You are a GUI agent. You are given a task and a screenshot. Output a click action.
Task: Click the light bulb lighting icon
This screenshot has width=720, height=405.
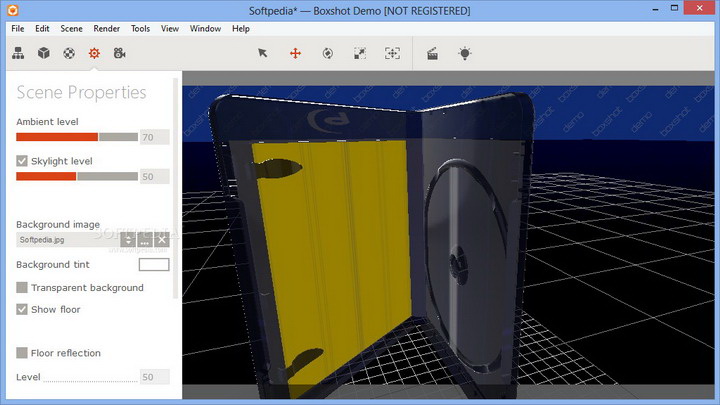pyautogui.click(x=465, y=53)
